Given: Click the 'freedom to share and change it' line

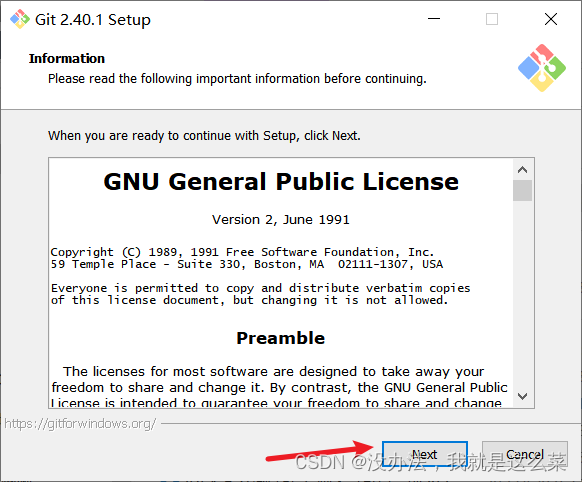Looking at the screenshot, I should click(279, 387).
